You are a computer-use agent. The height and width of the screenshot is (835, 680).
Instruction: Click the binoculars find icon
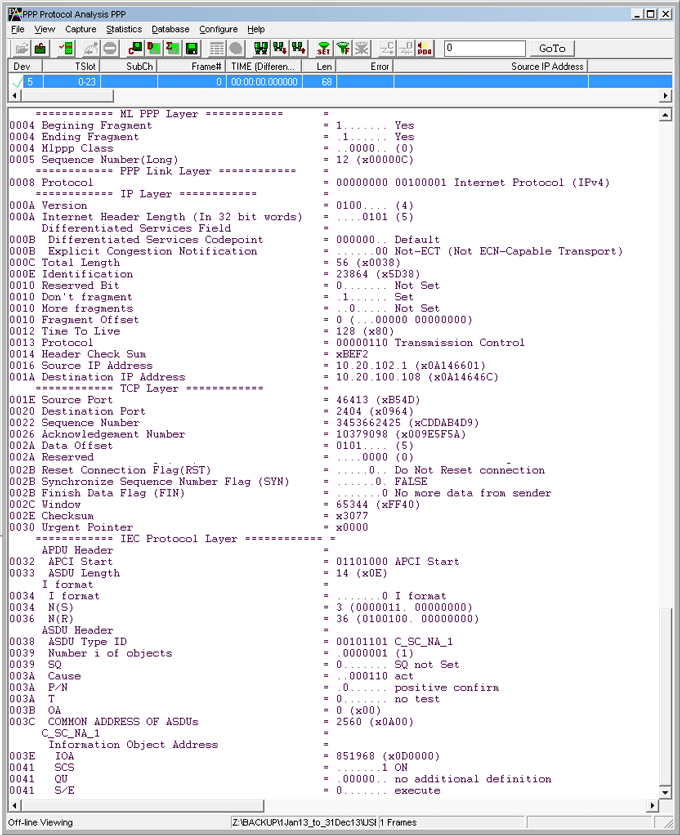coord(257,48)
